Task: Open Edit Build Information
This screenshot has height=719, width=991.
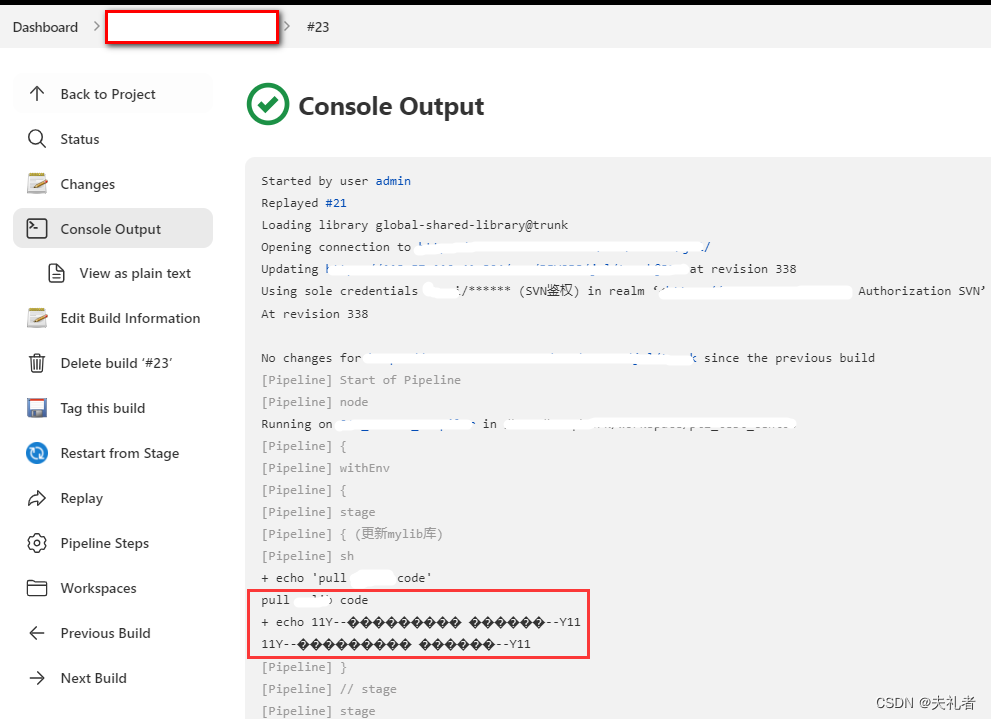Action: (112, 318)
